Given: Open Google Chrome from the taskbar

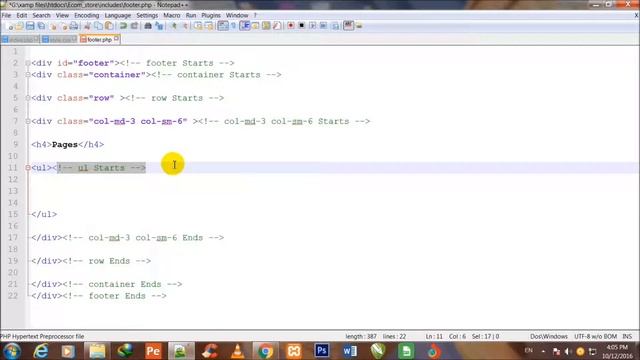Looking at the screenshot, I should click(265, 351).
